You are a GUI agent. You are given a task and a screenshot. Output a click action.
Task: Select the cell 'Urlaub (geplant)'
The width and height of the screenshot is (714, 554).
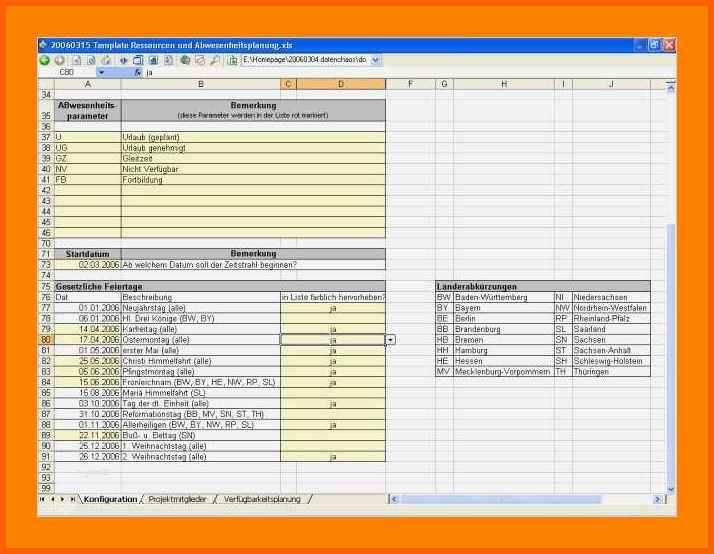click(x=253, y=137)
